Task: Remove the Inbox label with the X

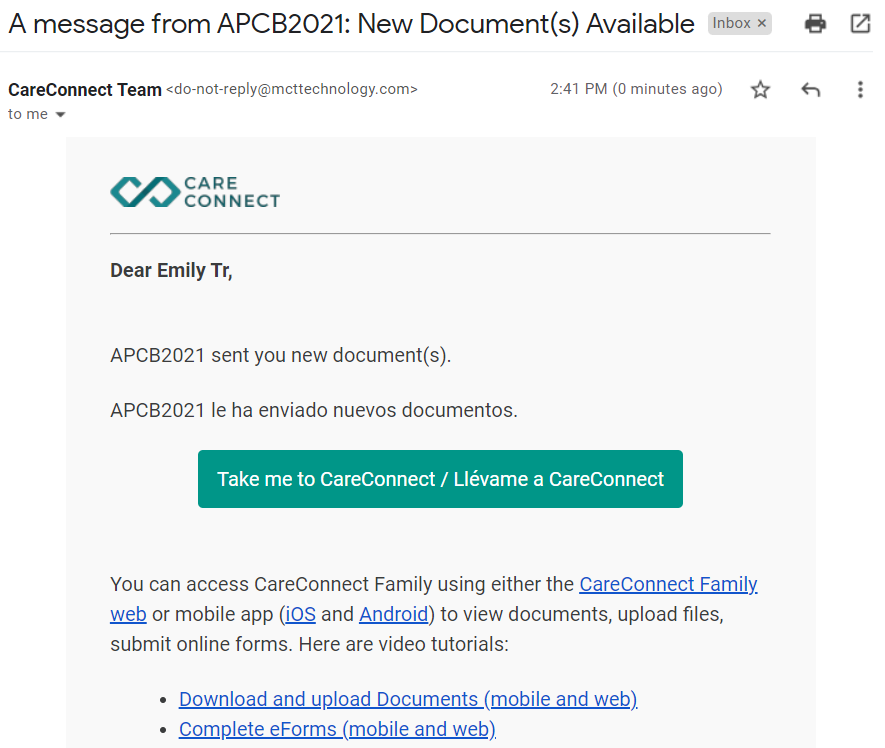Action: click(x=762, y=23)
